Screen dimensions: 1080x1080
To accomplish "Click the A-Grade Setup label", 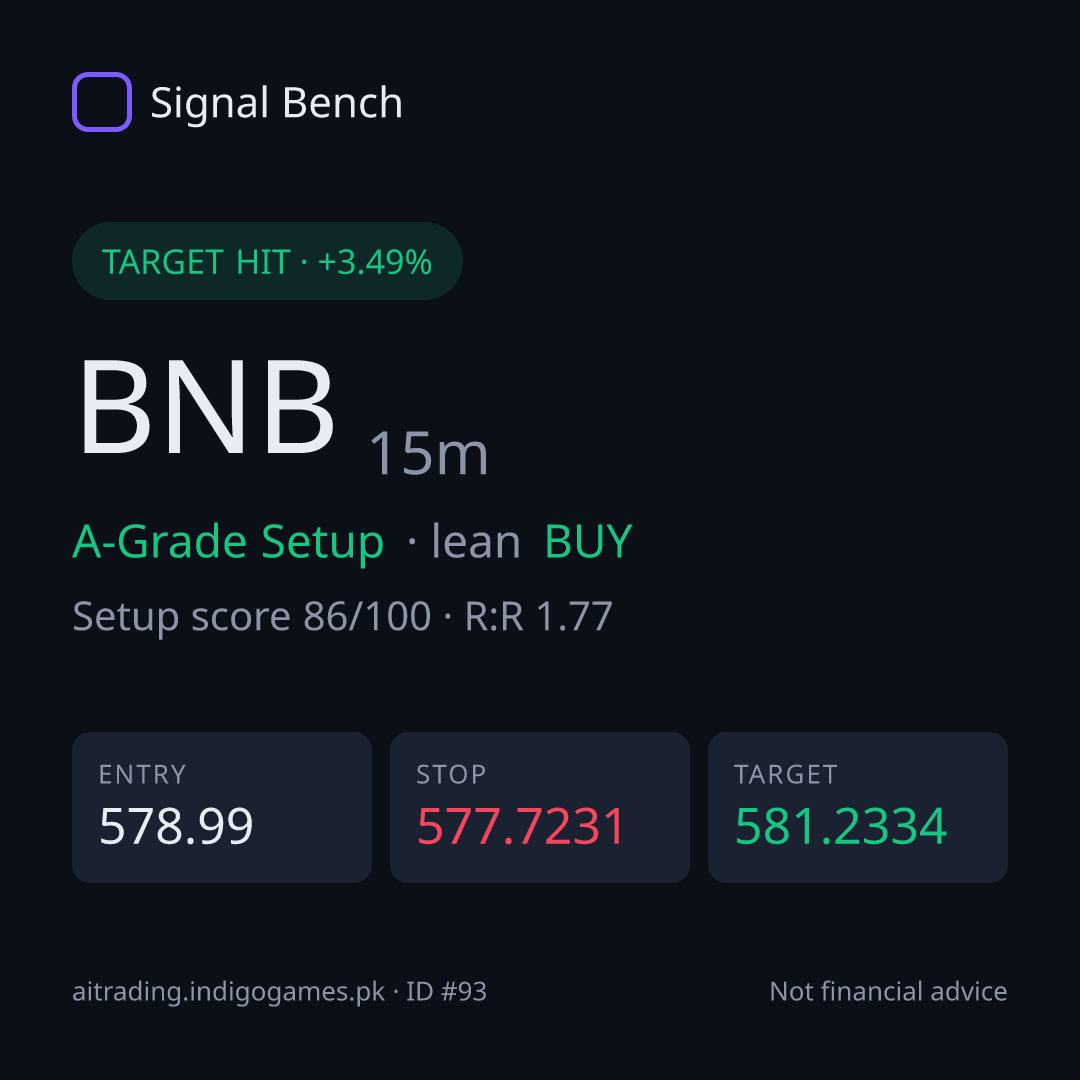I will [x=228, y=542].
